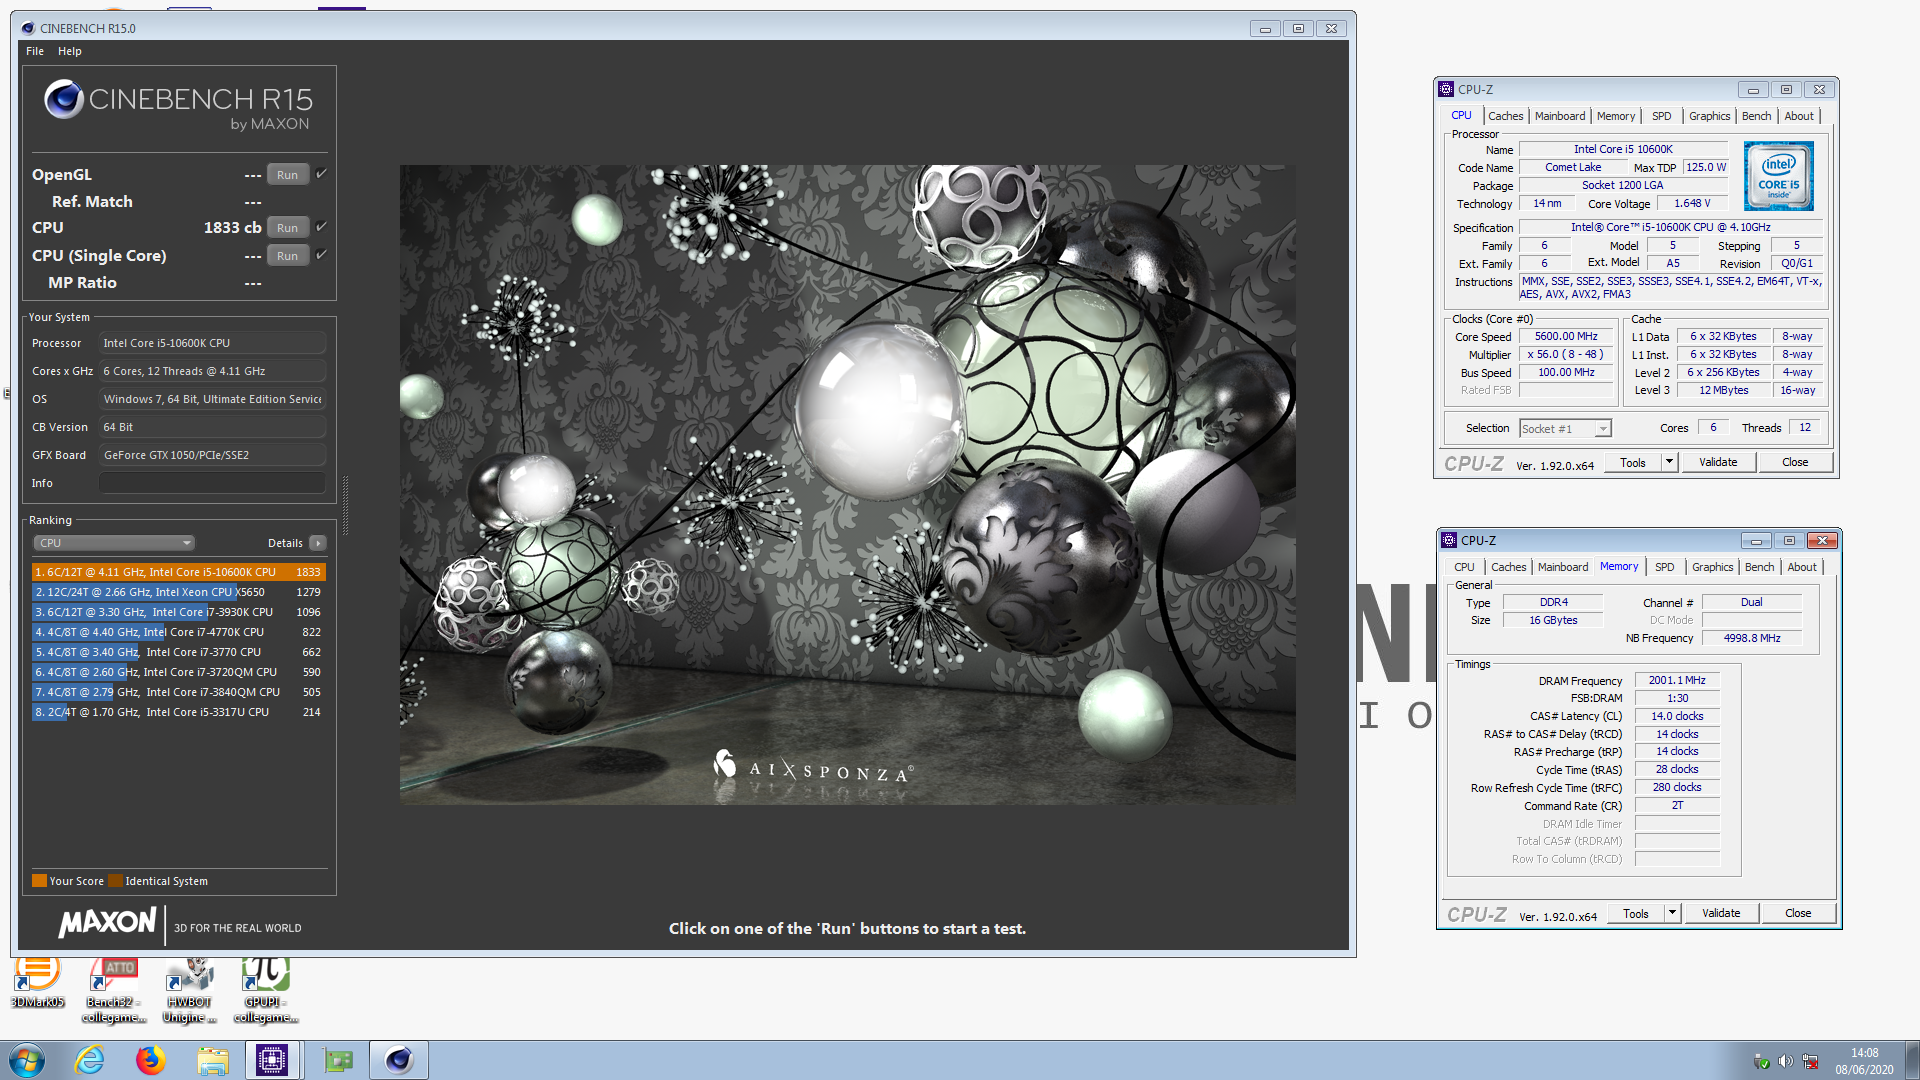
Task: Select ranking row i7-4770K 822
Action: click(179, 632)
